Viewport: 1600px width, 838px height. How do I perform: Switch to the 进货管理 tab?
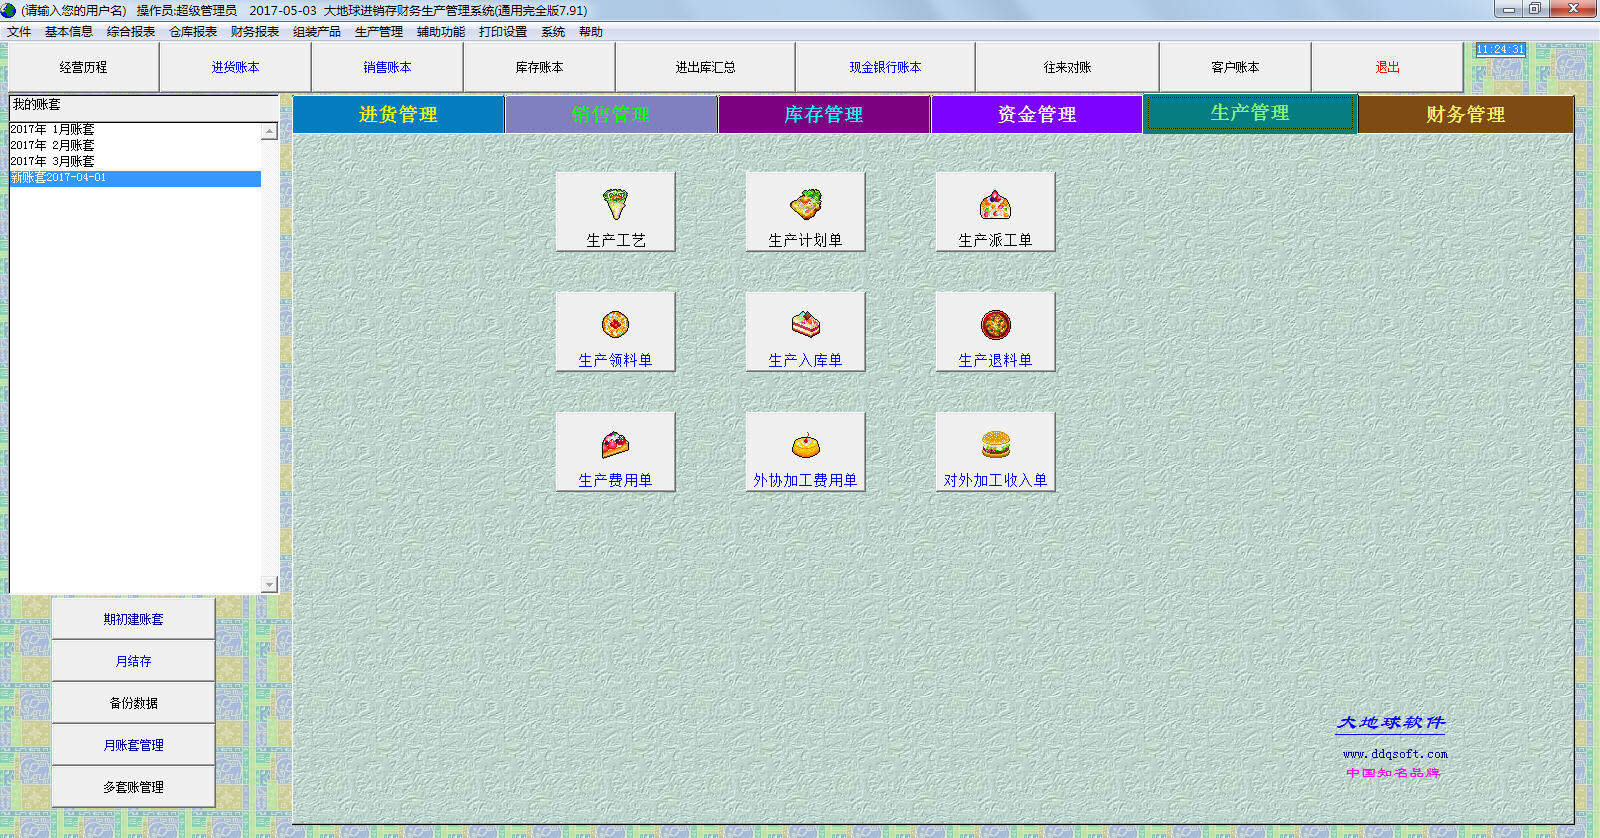click(398, 114)
